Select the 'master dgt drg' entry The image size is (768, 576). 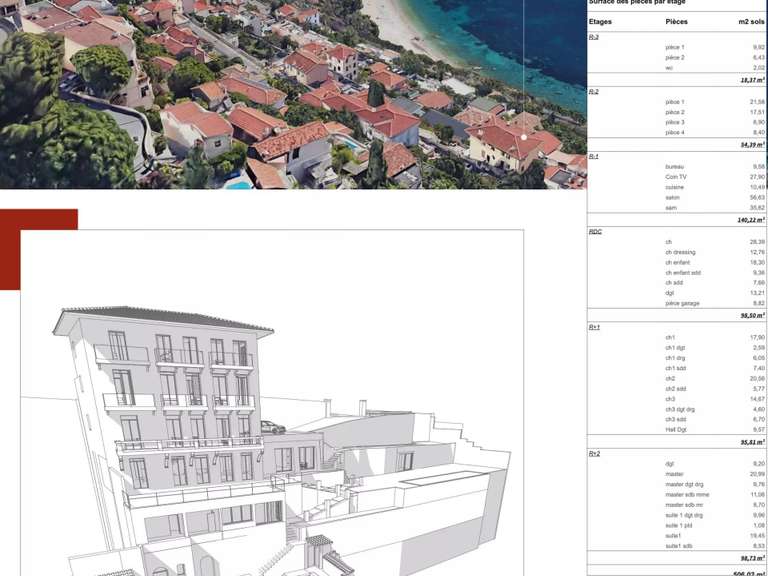[x=684, y=484]
